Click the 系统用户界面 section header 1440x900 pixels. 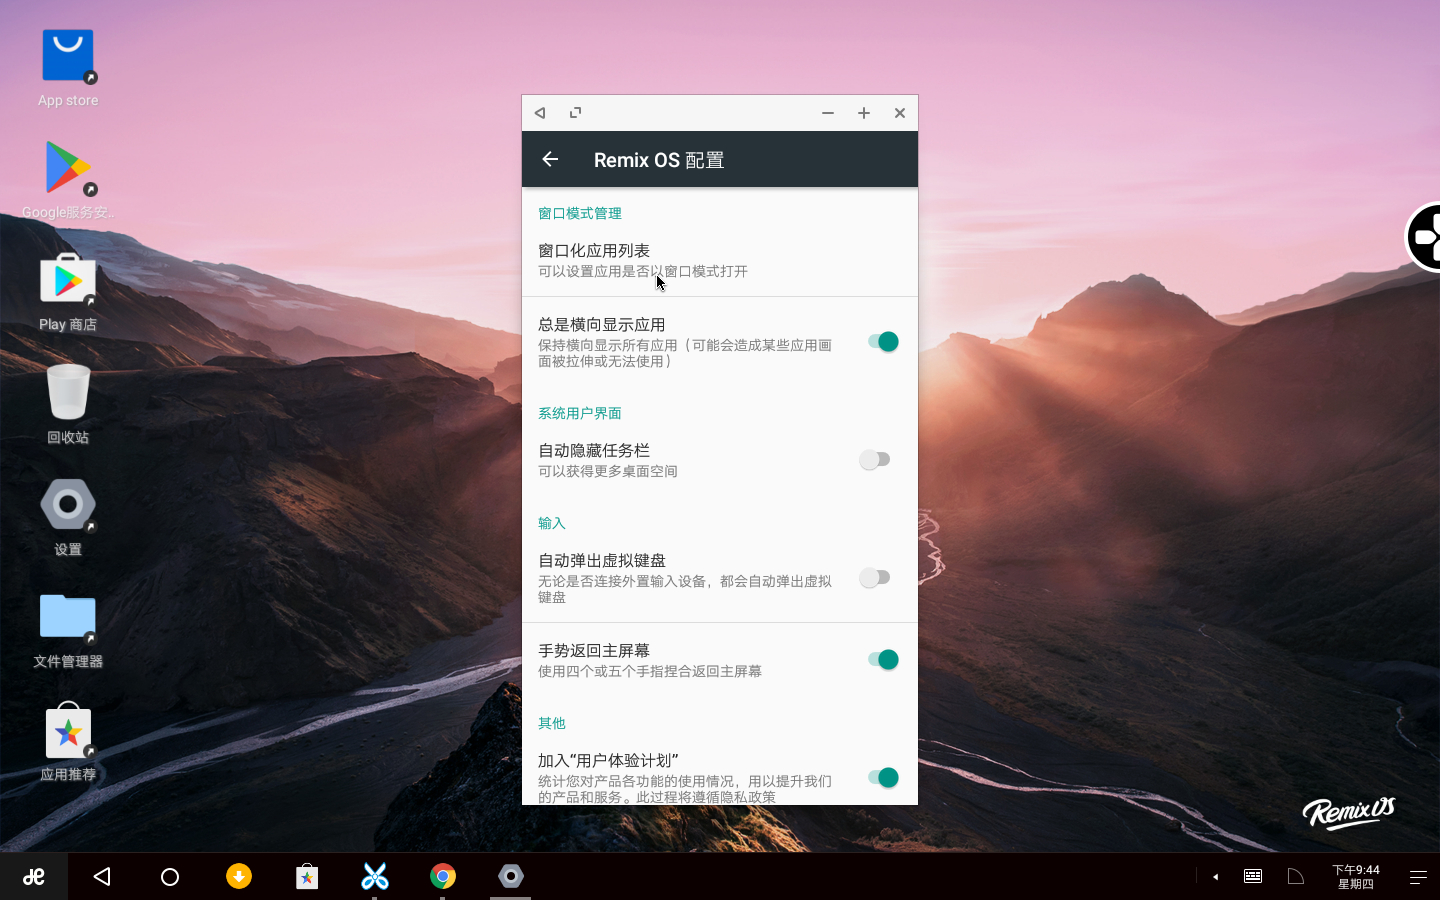(x=580, y=413)
